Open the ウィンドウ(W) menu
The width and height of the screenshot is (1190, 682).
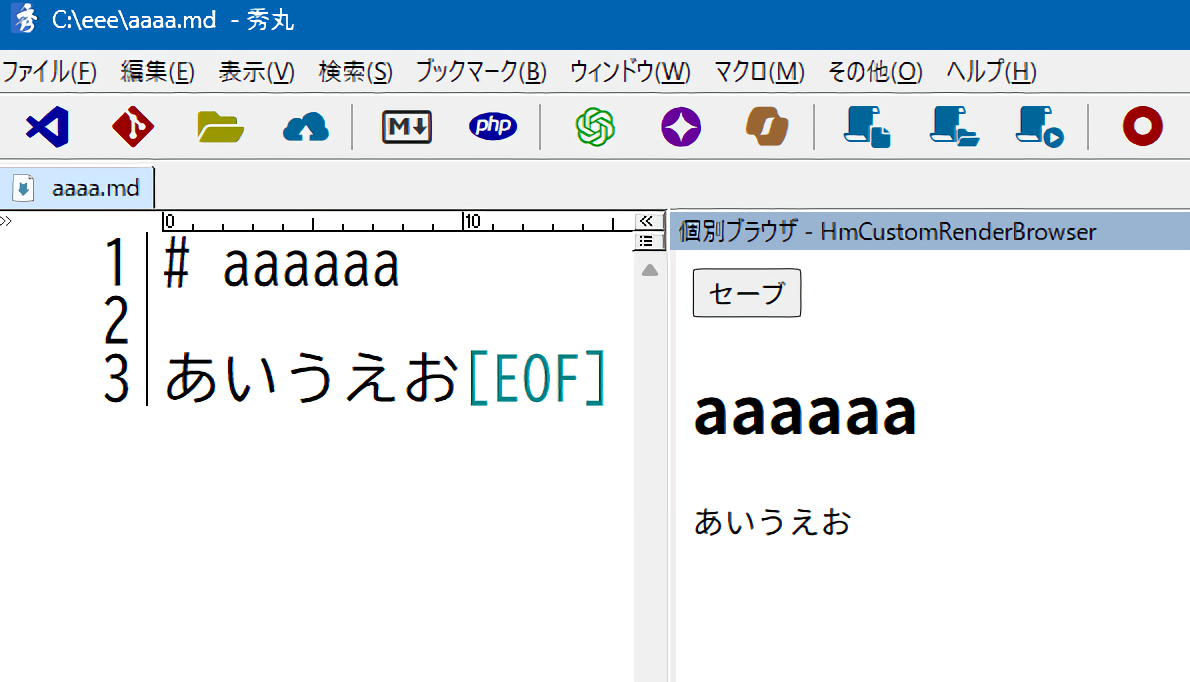tap(630, 72)
